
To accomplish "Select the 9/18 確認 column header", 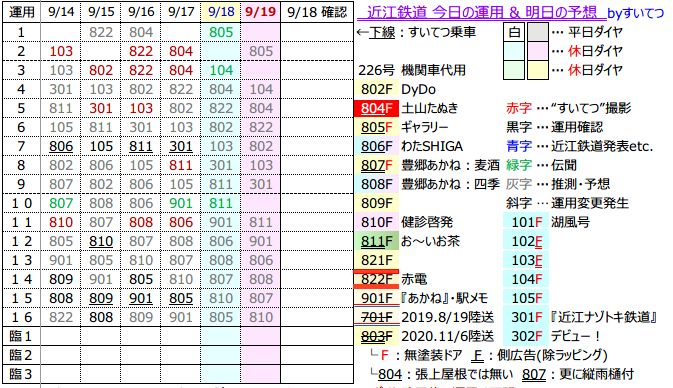I will point(317,12).
